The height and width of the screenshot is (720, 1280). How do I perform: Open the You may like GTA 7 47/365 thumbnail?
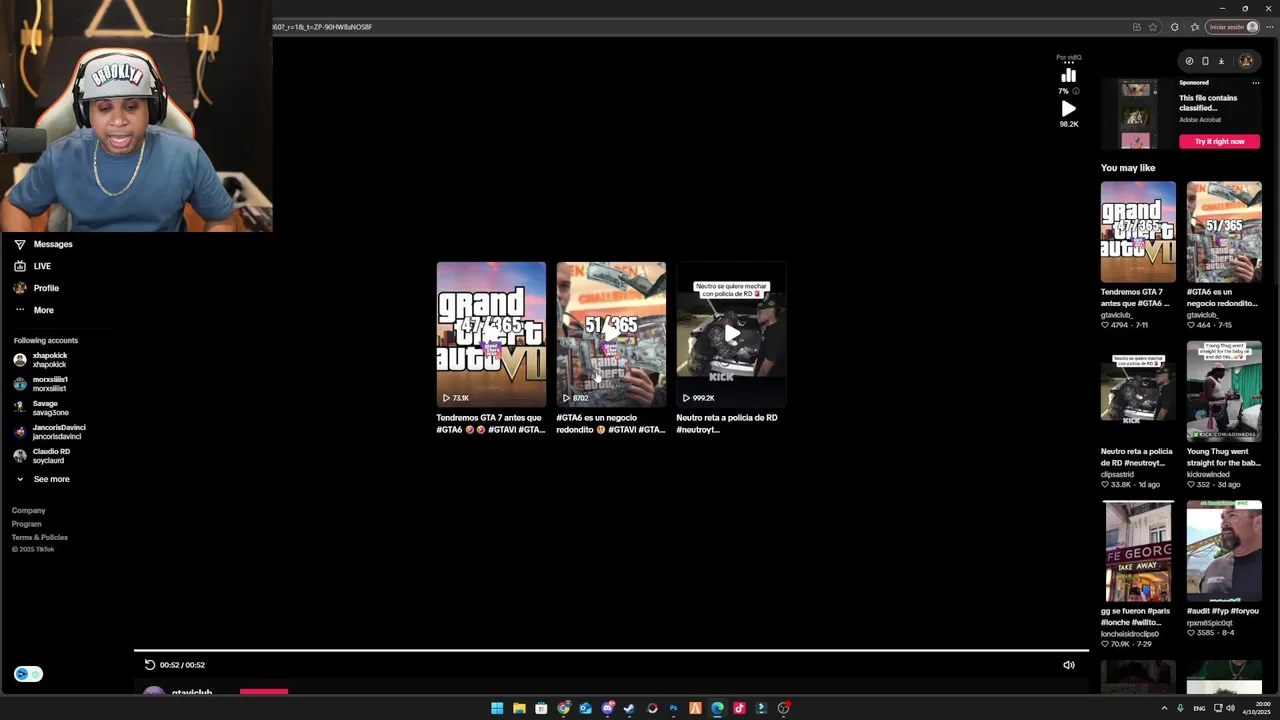point(1138,232)
